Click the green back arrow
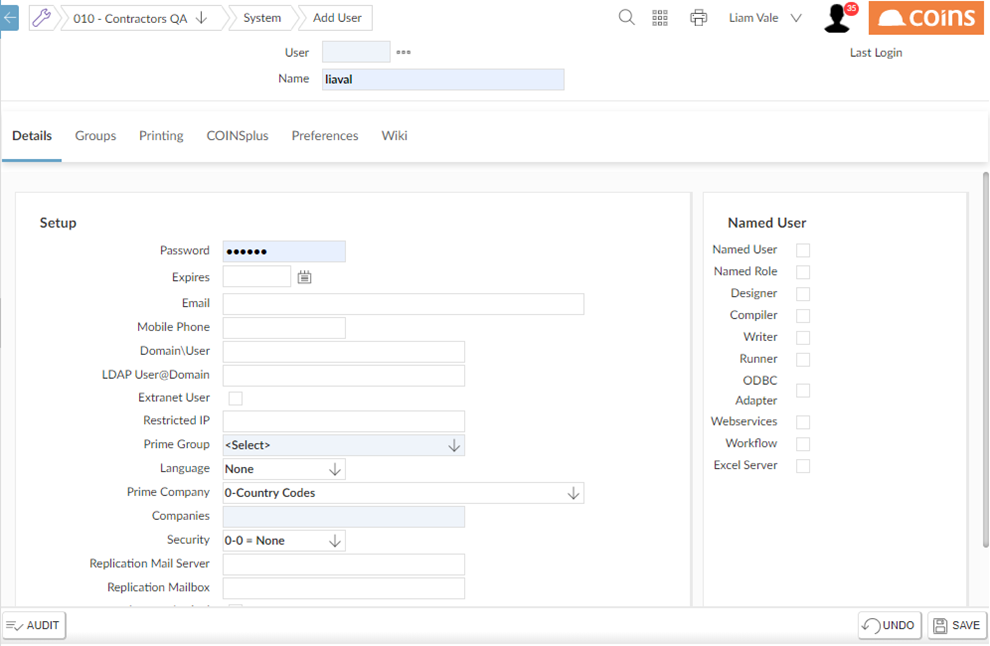Screen dimensions: 990x646 [x=9, y=17]
